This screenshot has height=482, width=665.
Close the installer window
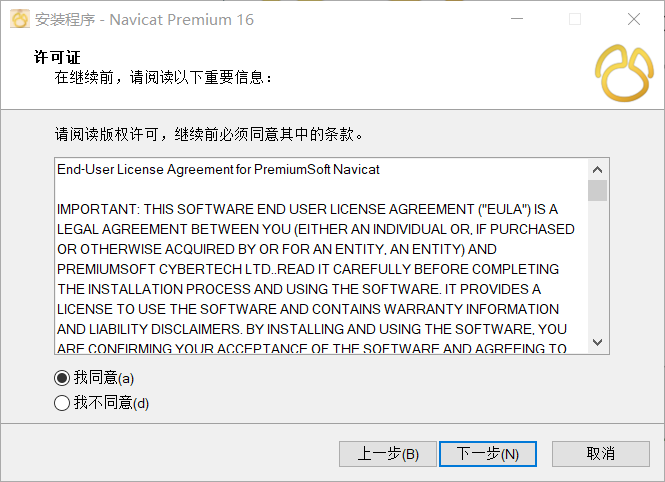[634, 19]
